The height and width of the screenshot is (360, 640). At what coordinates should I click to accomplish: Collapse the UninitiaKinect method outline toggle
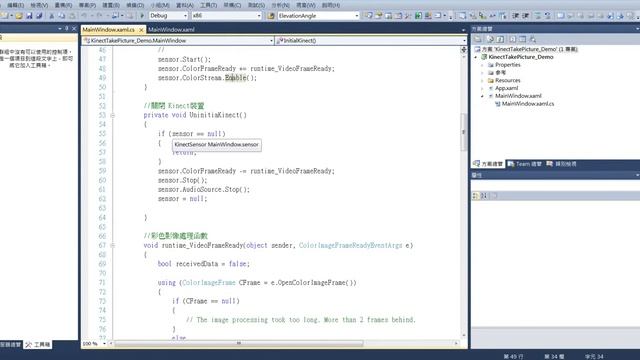pyautogui.click(x=112, y=116)
